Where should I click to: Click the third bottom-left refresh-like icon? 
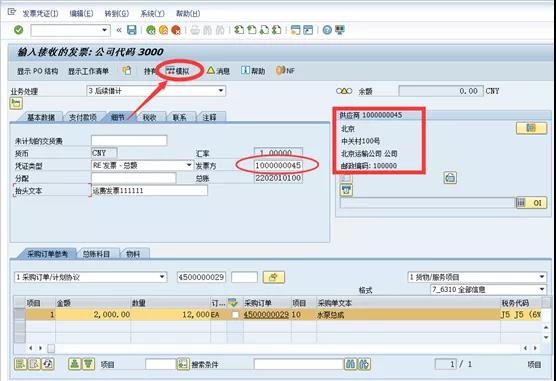pyautogui.click(x=48, y=364)
